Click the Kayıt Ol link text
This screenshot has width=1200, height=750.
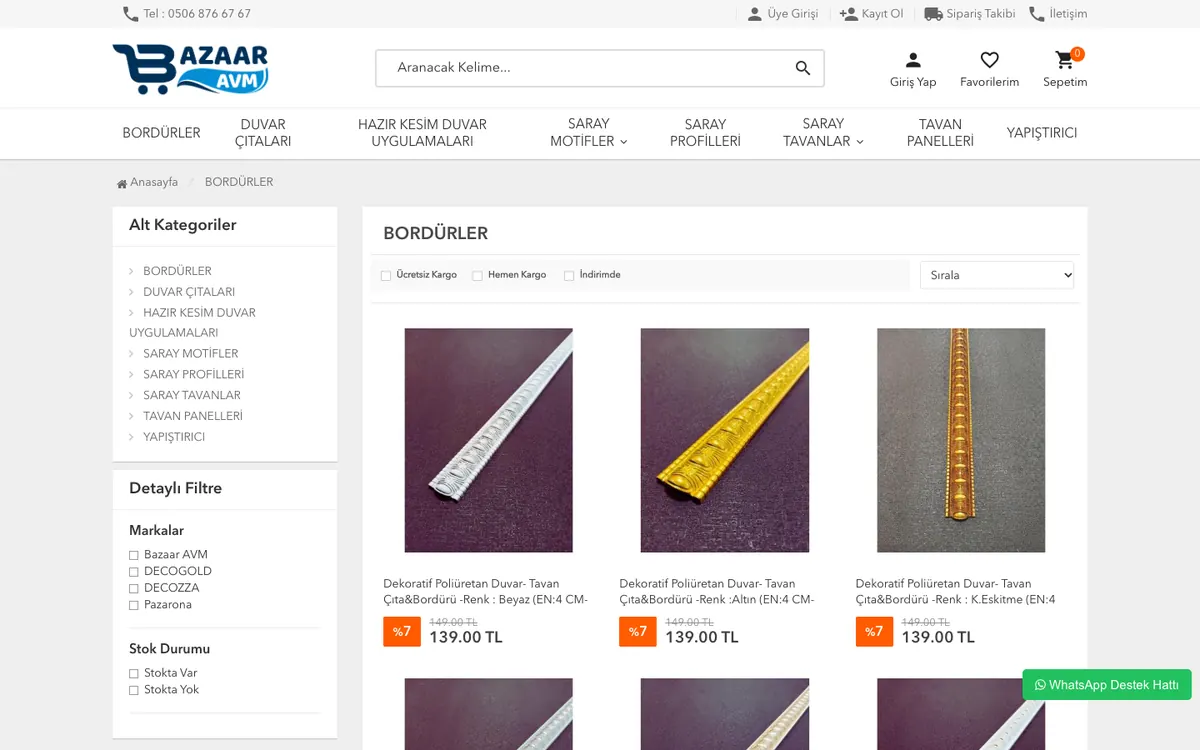pos(882,14)
